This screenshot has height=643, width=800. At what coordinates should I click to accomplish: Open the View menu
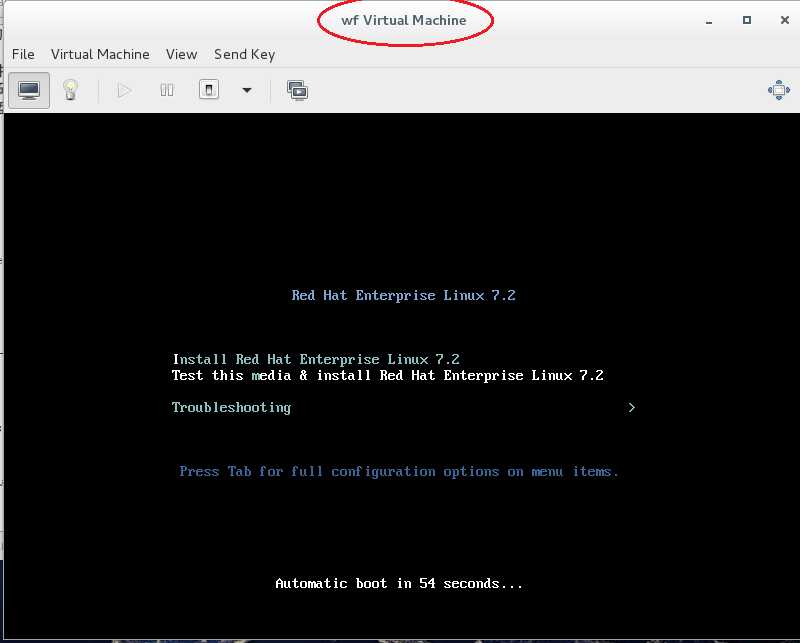[181, 54]
